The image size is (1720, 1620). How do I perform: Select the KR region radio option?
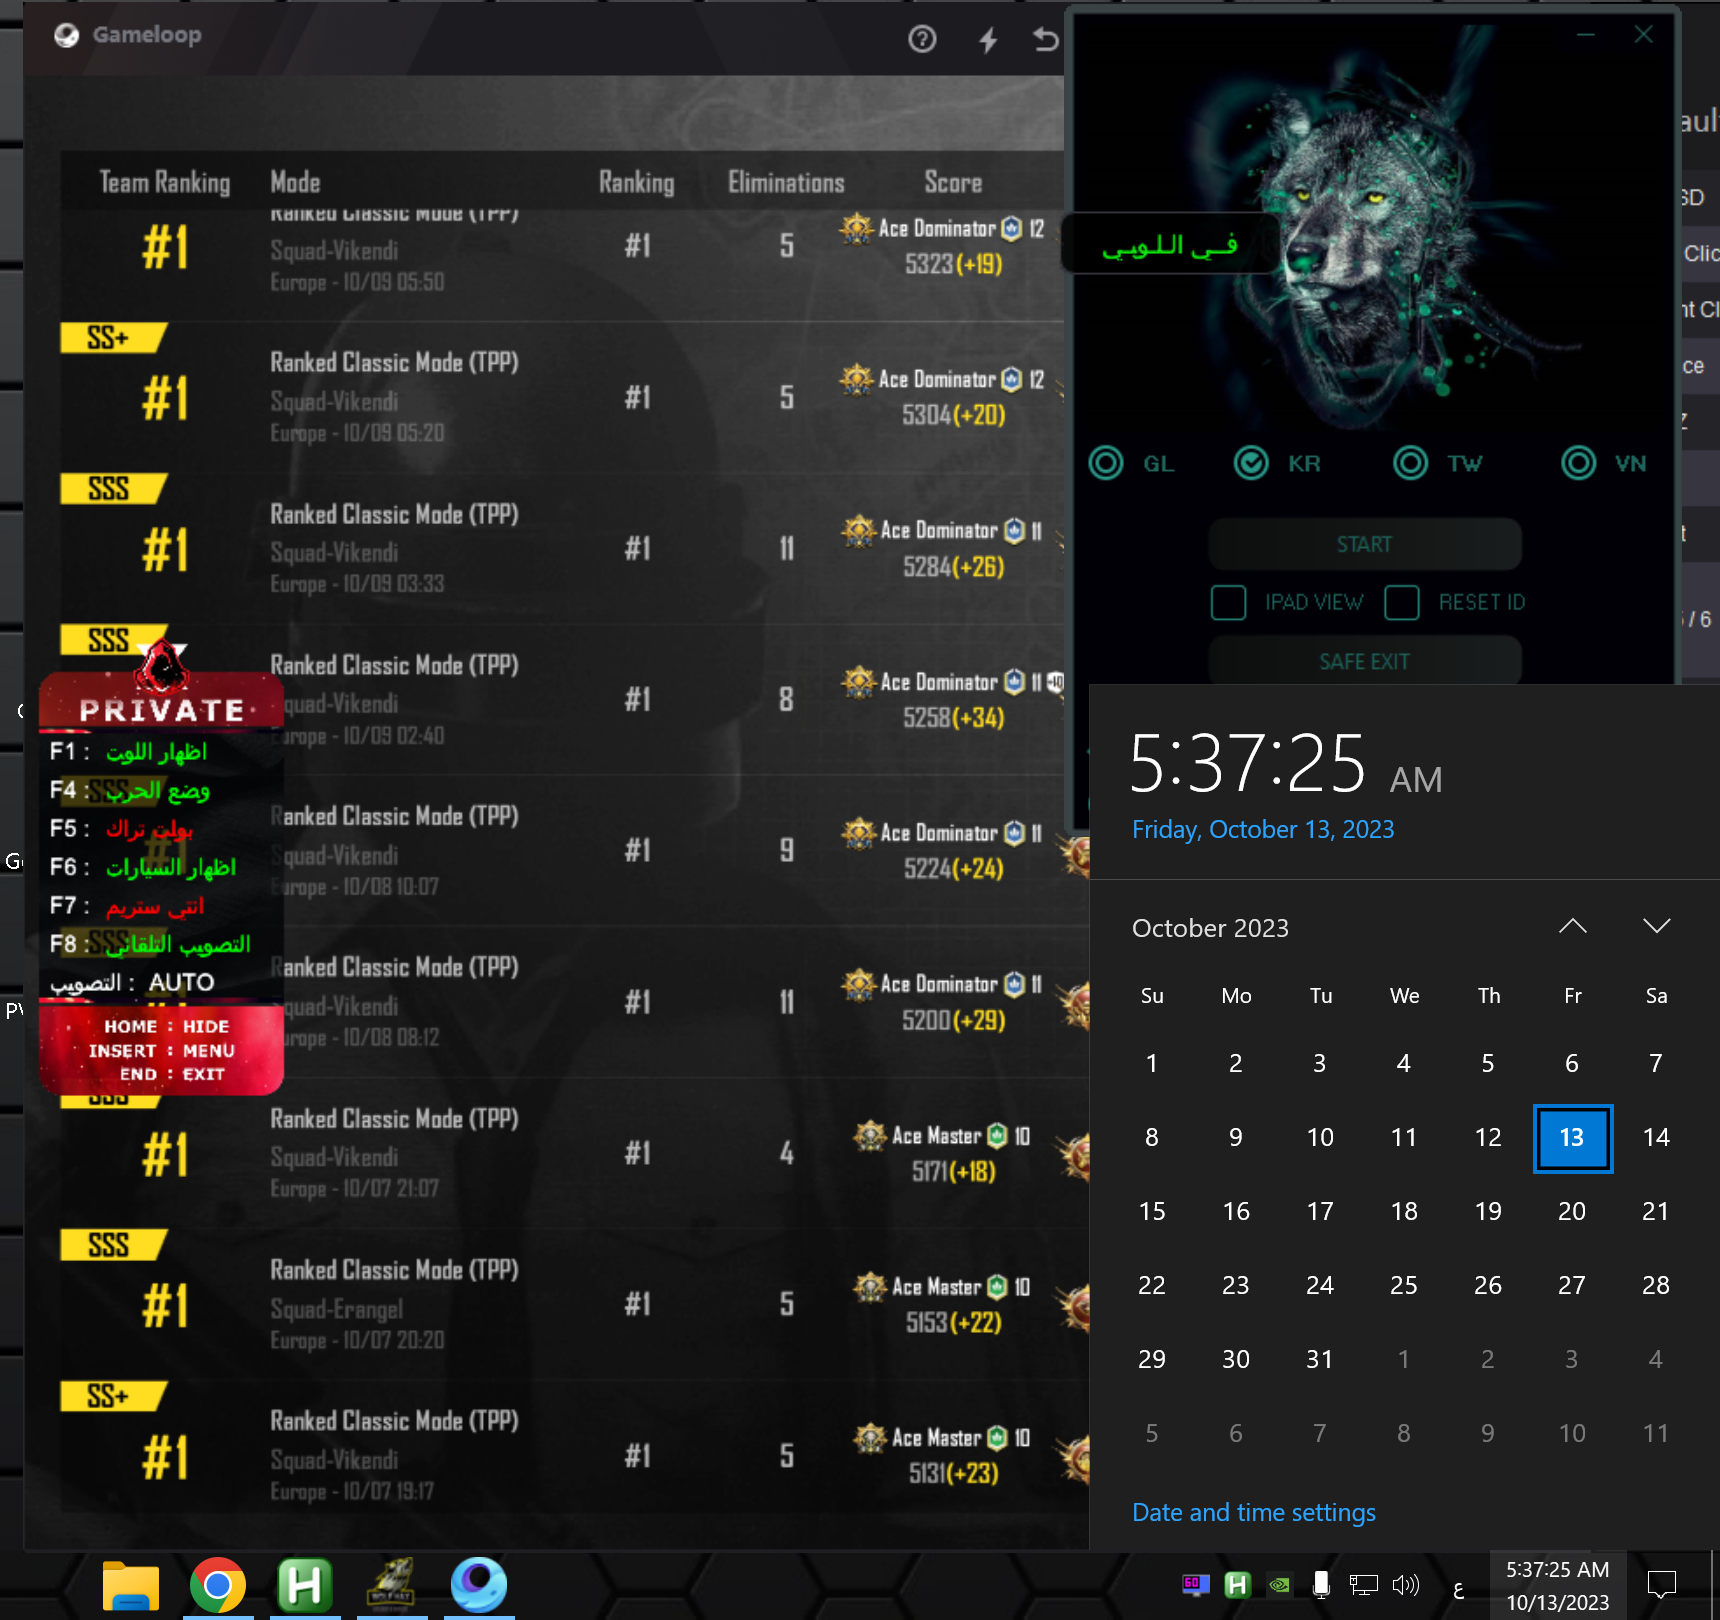(x=1251, y=463)
